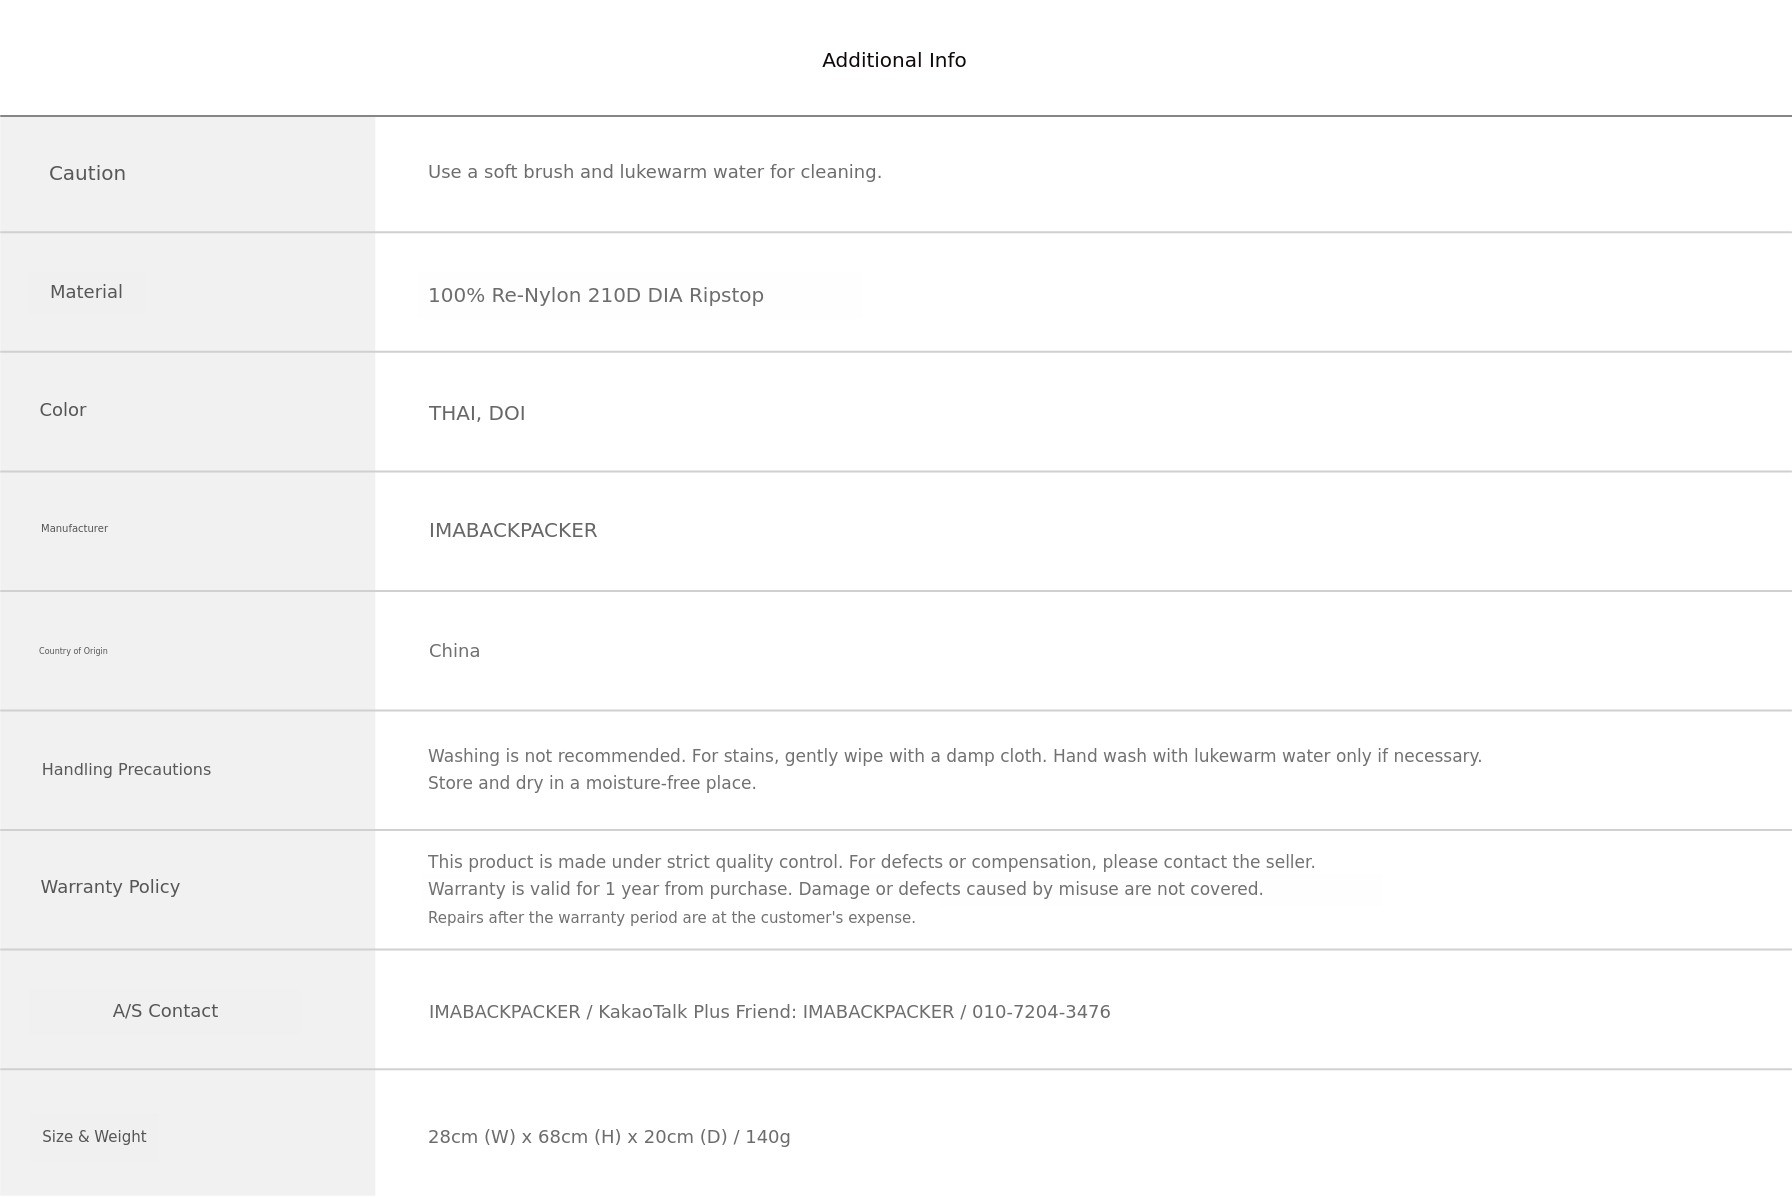Image resolution: width=1792 pixels, height=1197 pixels.
Task: Click the A/S Contact label
Action: (x=165, y=1011)
